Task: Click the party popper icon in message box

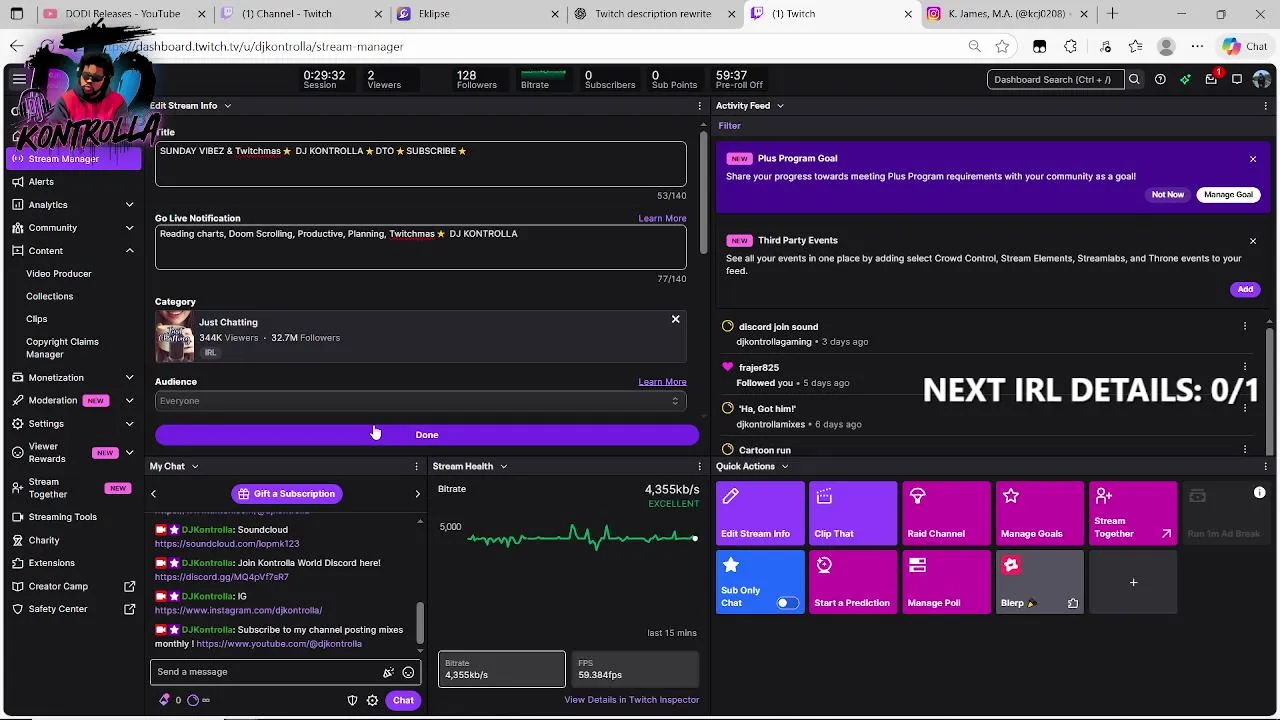Action: 388,673
